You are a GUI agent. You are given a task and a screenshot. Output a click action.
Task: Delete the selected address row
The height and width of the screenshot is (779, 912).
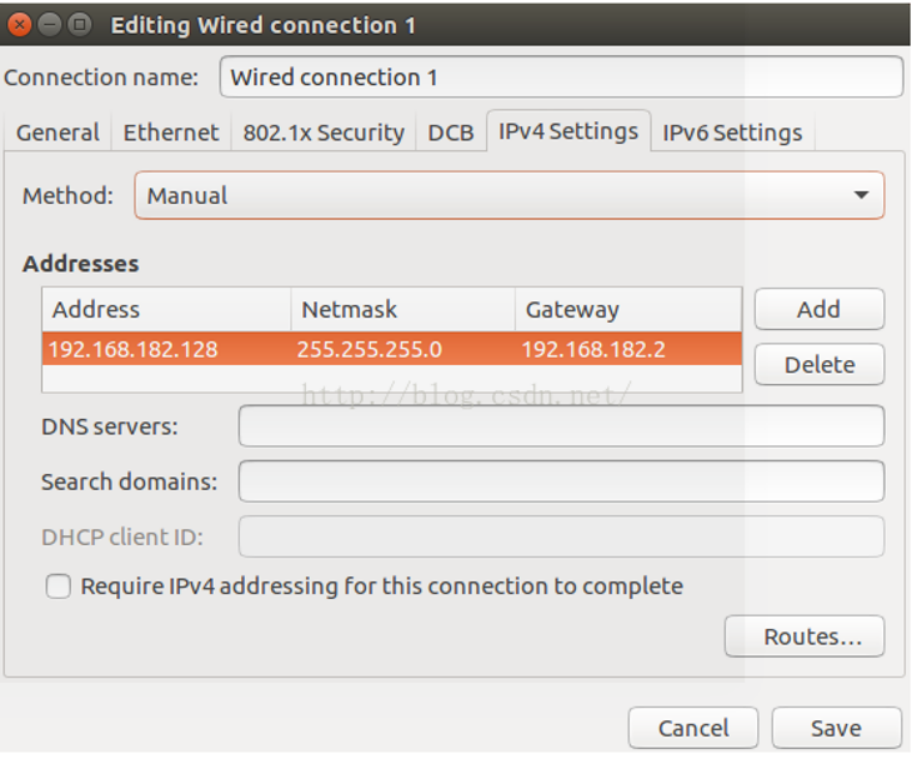tap(819, 365)
